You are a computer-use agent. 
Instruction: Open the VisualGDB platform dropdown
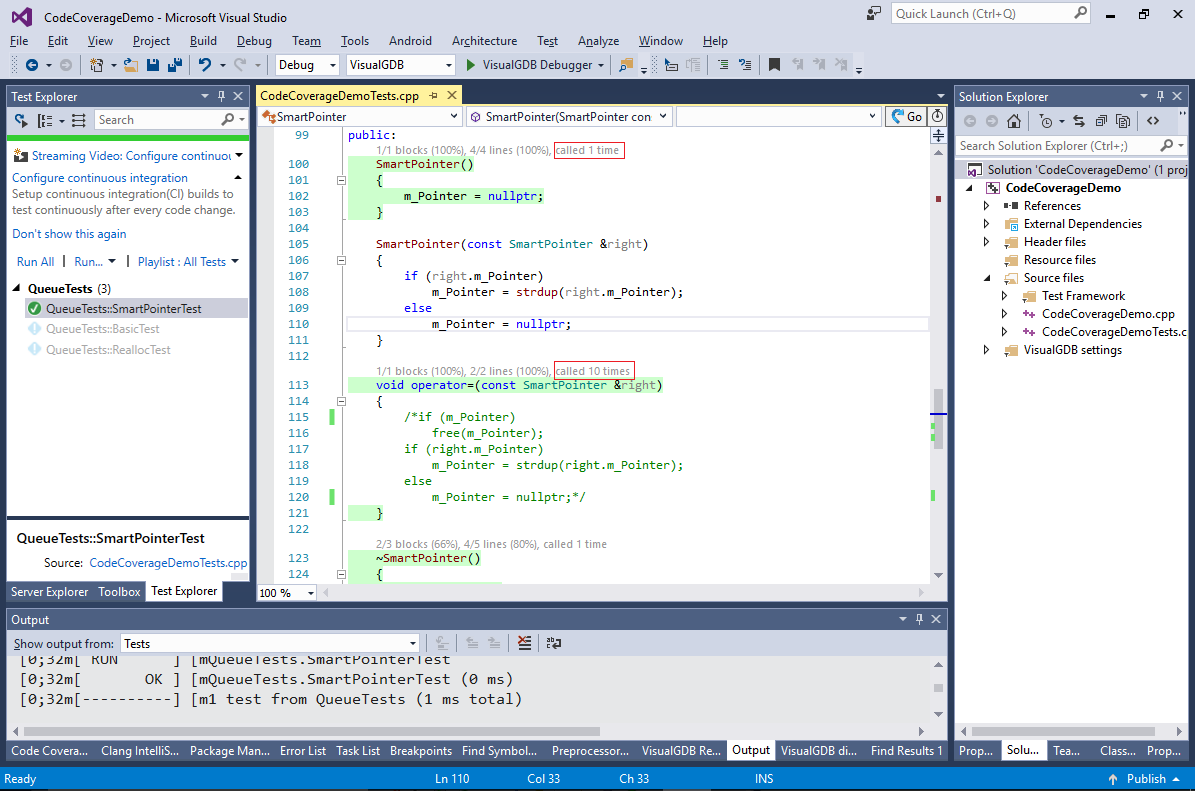coord(401,66)
